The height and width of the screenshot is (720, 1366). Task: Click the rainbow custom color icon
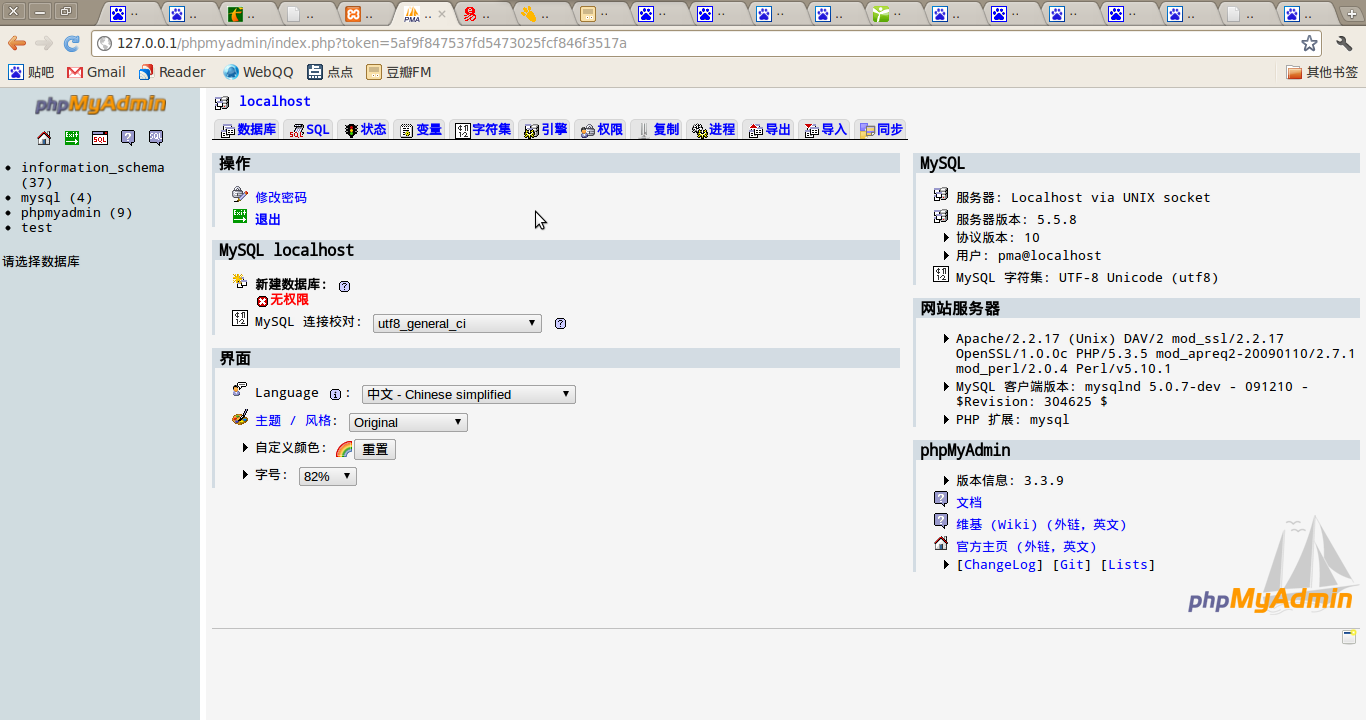click(x=344, y=450)
